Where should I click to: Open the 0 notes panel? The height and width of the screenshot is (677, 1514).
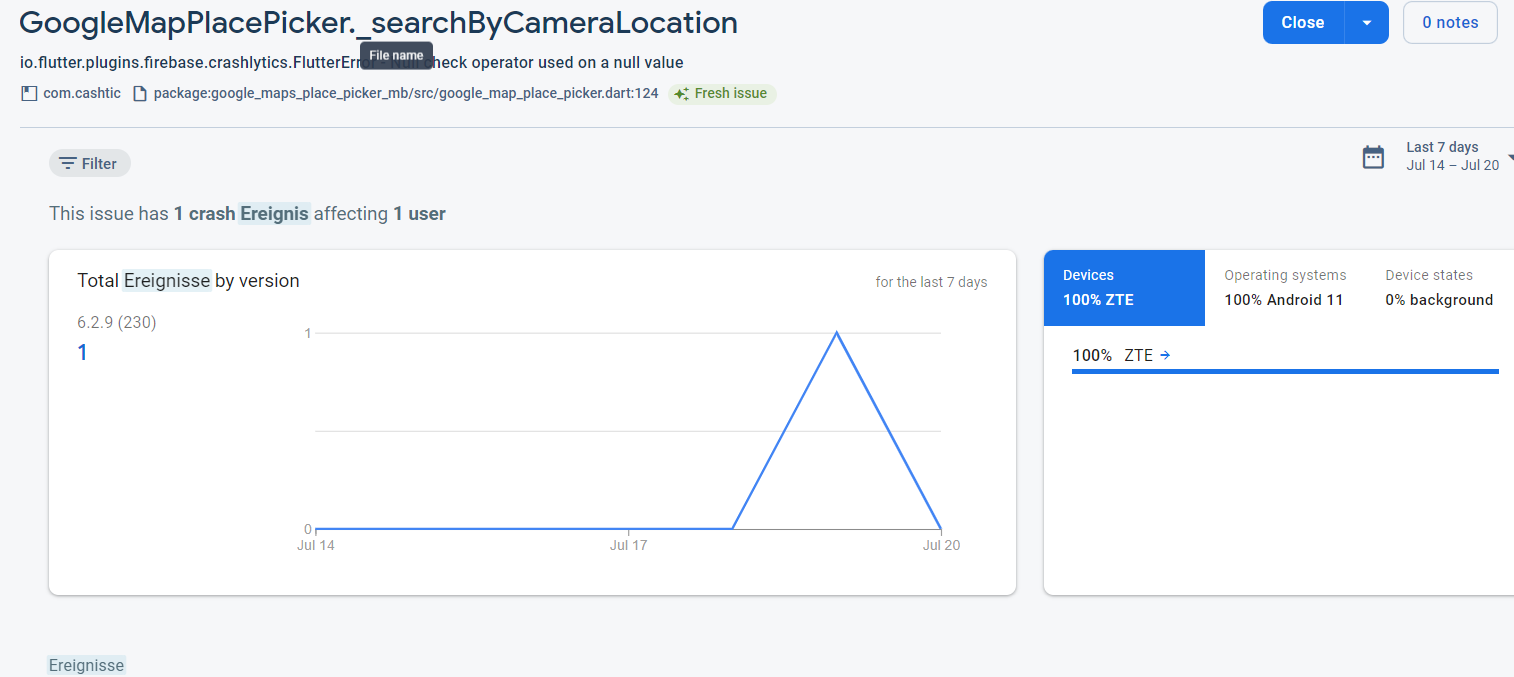(1450, 21)
